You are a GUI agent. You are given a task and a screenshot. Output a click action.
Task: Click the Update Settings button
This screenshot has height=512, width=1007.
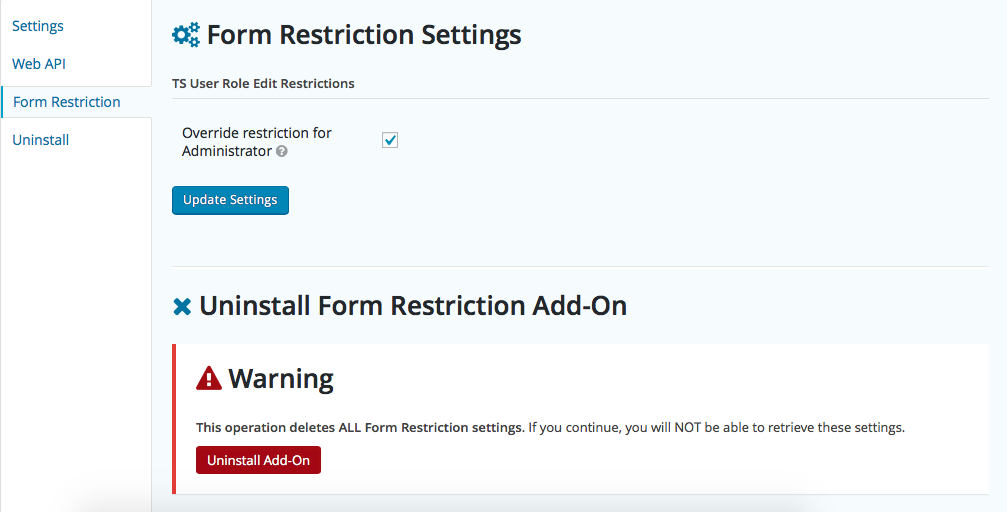pos(231,200)
